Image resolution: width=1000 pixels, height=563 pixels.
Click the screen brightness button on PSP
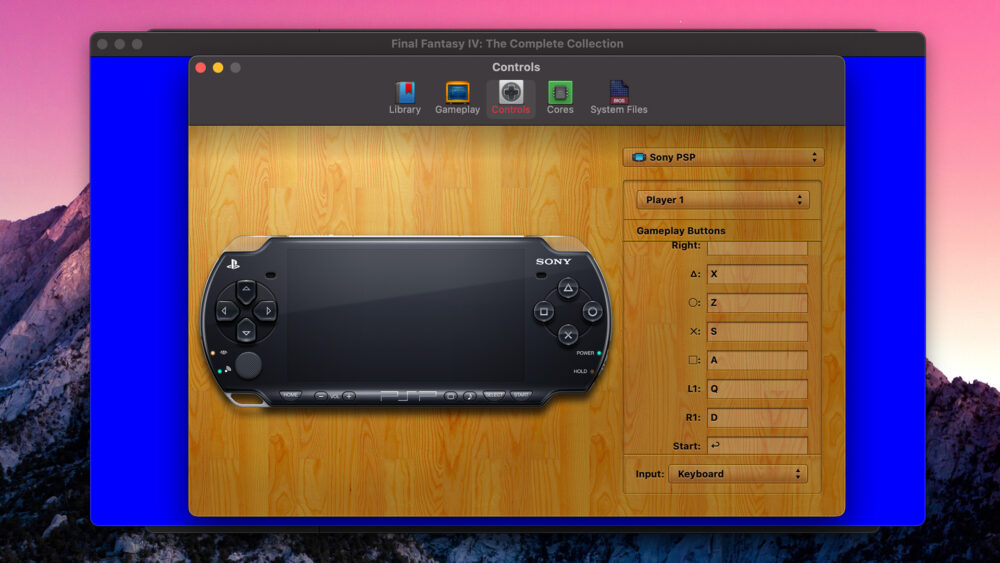pyautogui.click(x=450, y=396)
